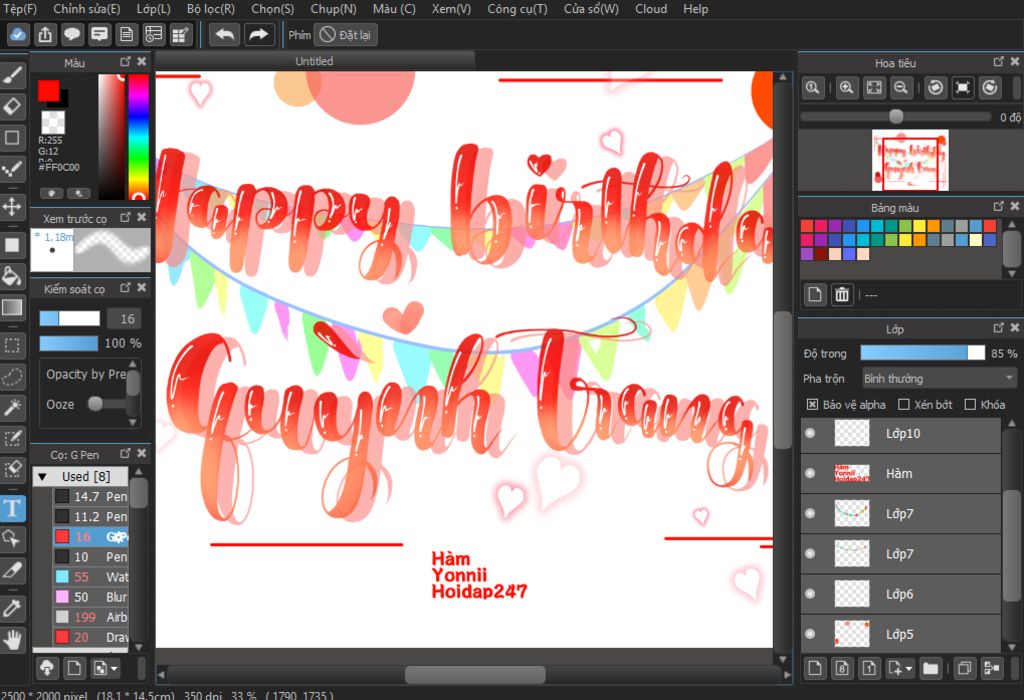Viewport: 1024px width, 700px height.
Task: Enable Xén bớt clipping checkbox
Action: [x=904, y=404]
